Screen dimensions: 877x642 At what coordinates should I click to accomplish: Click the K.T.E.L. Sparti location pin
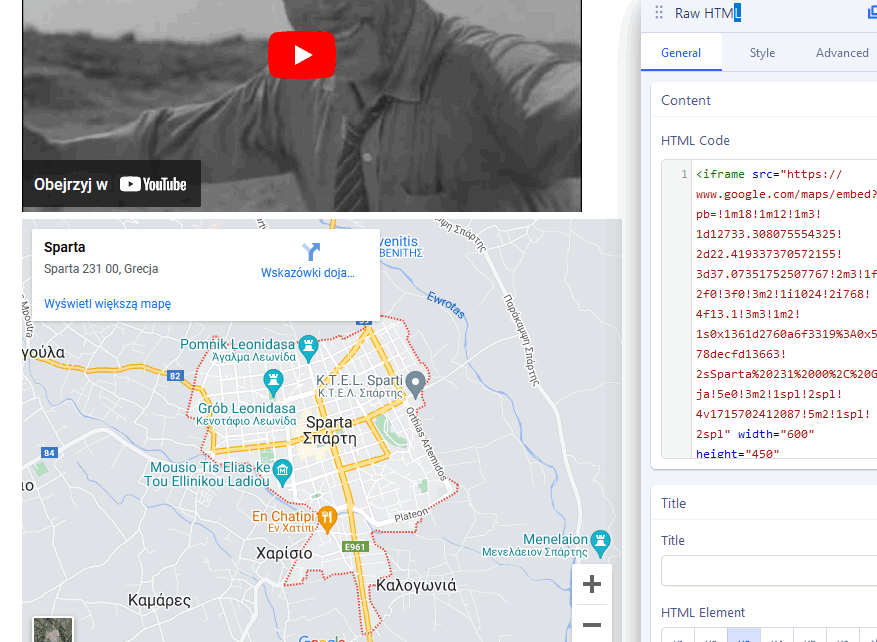coord(417,382)
